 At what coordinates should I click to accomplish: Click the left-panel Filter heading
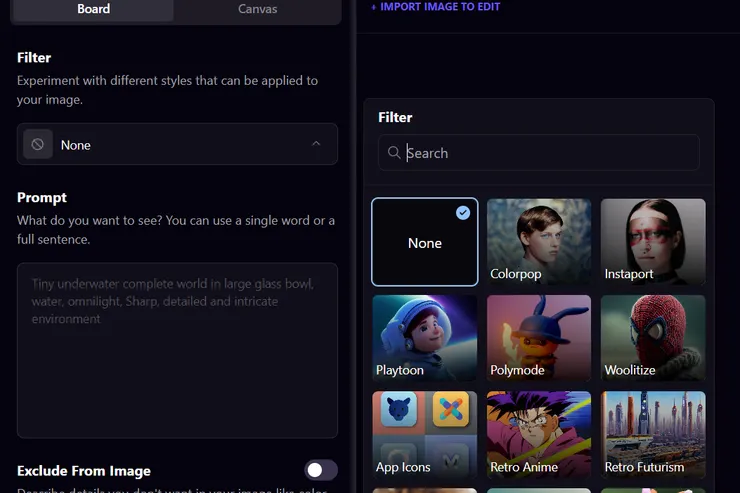34,58
